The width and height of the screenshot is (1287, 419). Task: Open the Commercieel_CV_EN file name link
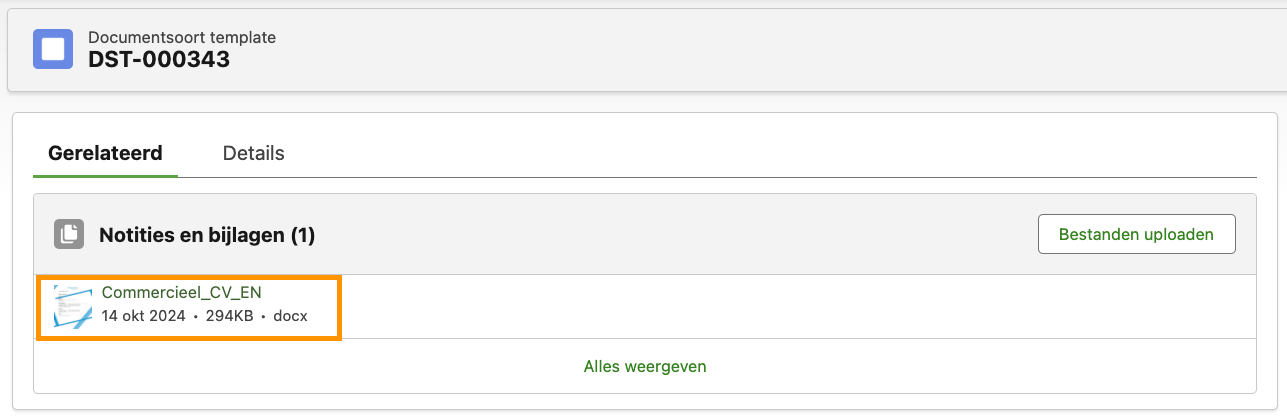(168, 293)
